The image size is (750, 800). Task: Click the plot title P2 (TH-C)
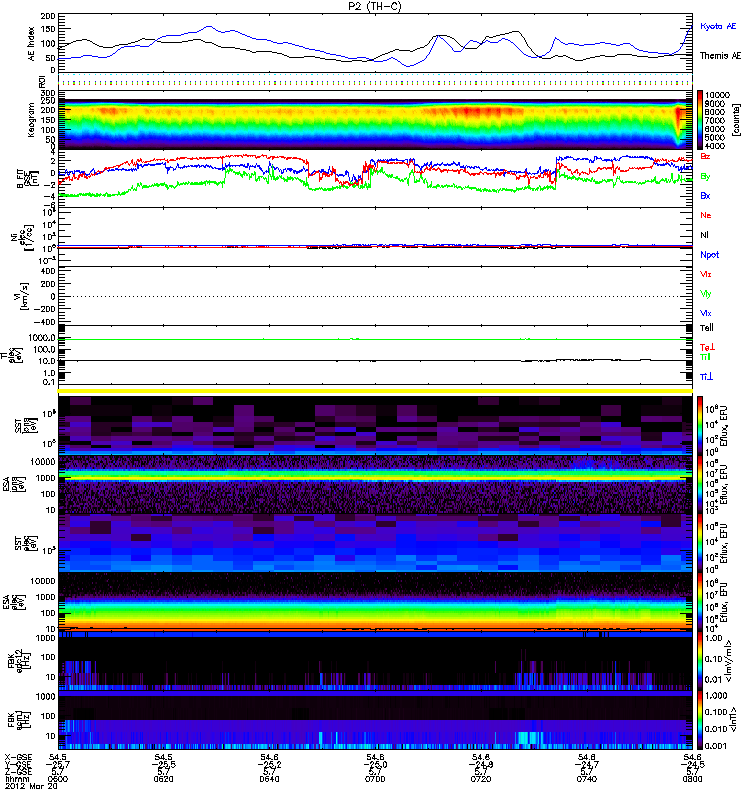tap(374, 6)
